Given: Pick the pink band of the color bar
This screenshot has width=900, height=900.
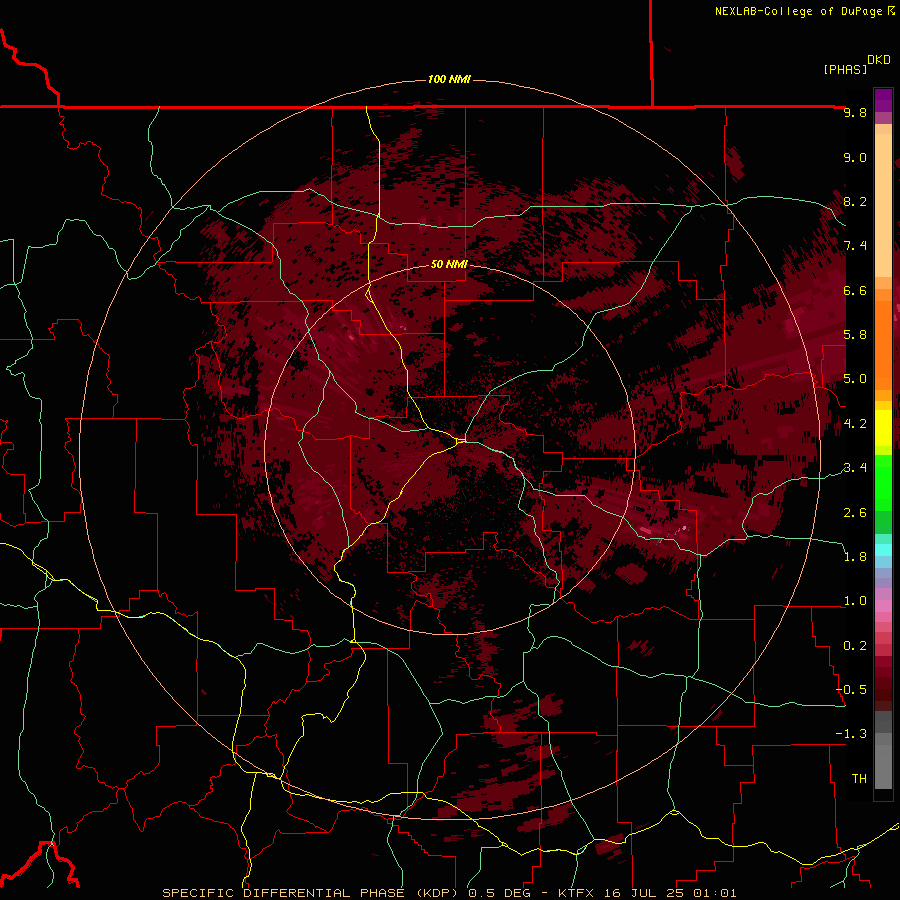Looking at the screenshot, I should point(883,606).
